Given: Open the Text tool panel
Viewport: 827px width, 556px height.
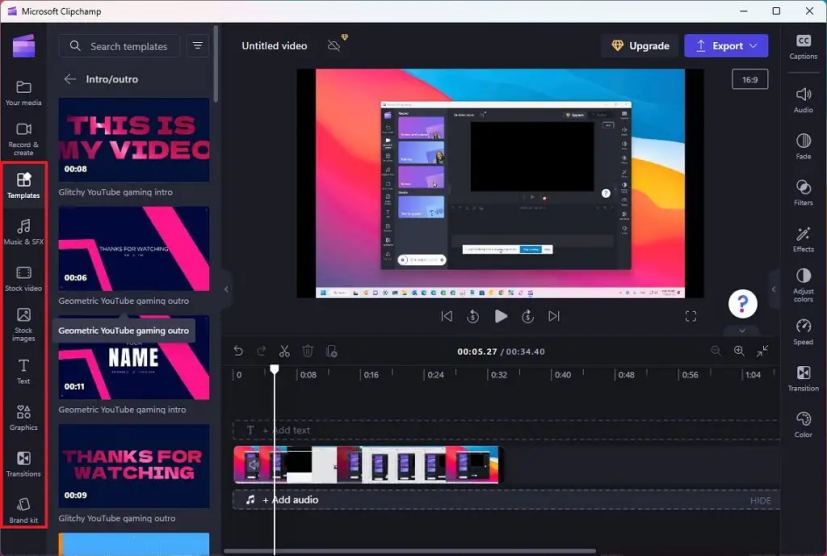Looking at the screenshot, I should coord(23,371).
